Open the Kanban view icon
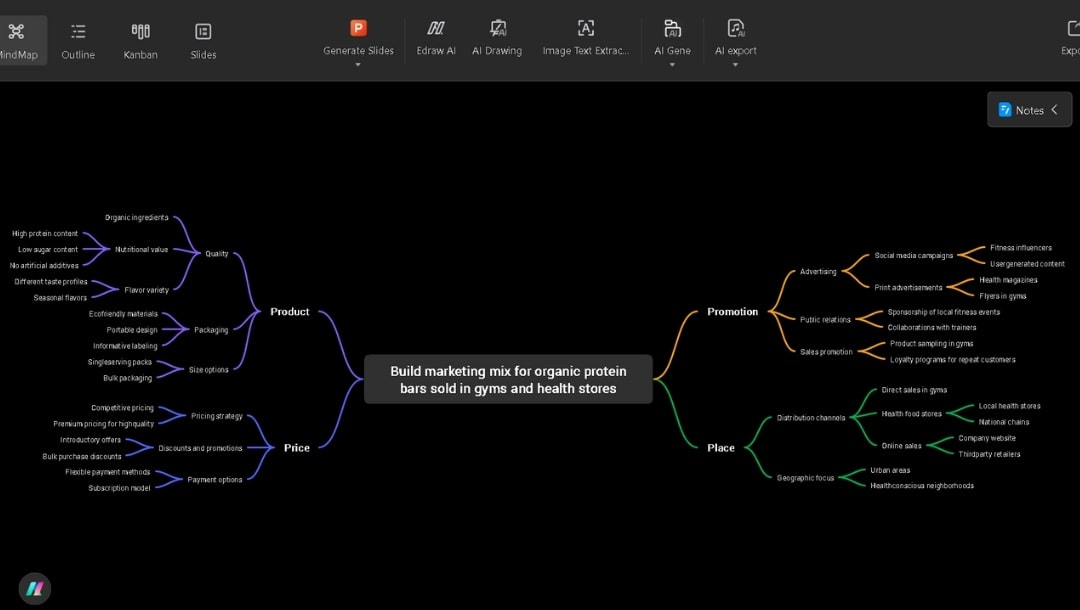Screen dimensions: 1080x610 coord(140,31)
